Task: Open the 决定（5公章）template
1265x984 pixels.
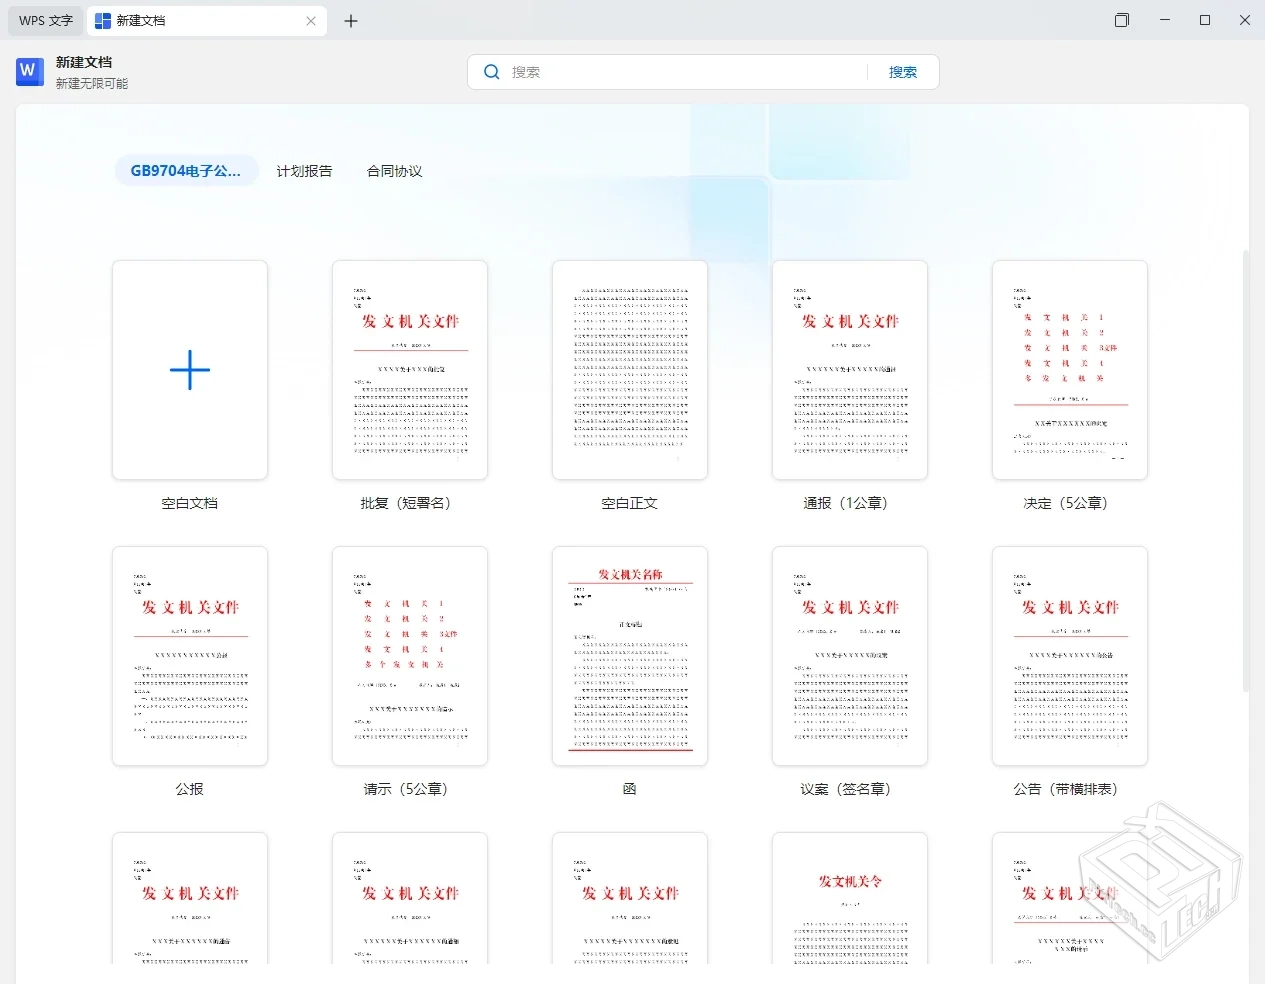Action: coord(1069,370)
